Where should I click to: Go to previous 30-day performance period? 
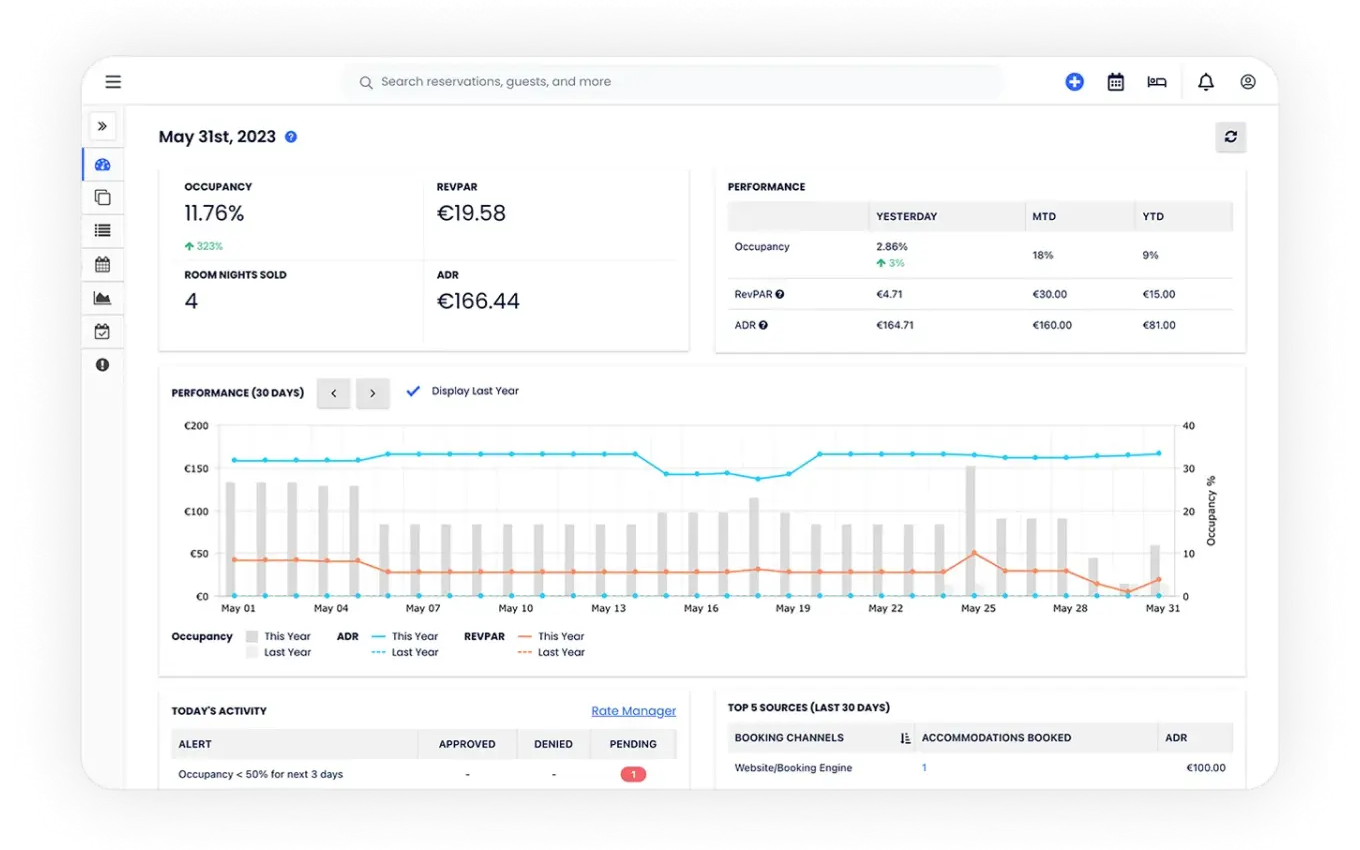[x=334, y=393]
